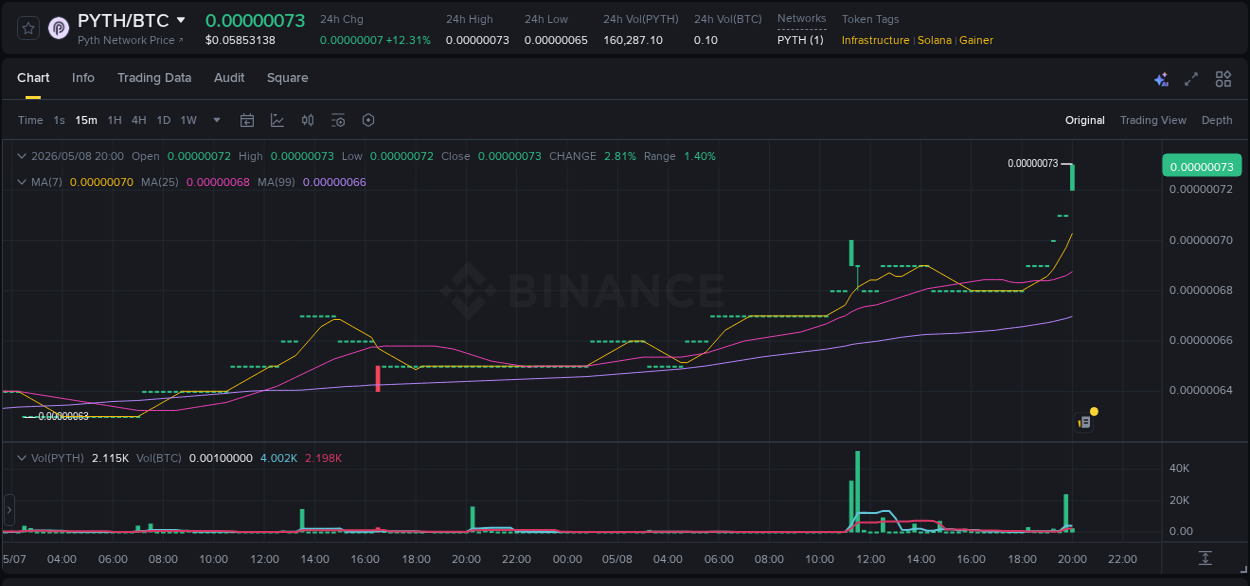Select the Time line chart interval
The width and height of the screenshot is (1250, 586).
point(31,120)
